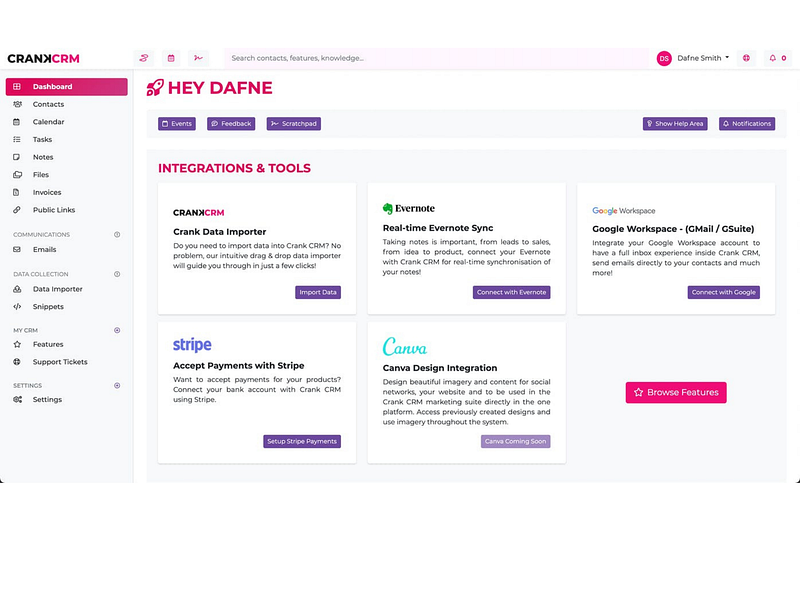
Task: Click the Data Importer icon in sidebar
Action: [x=17, y=289]
